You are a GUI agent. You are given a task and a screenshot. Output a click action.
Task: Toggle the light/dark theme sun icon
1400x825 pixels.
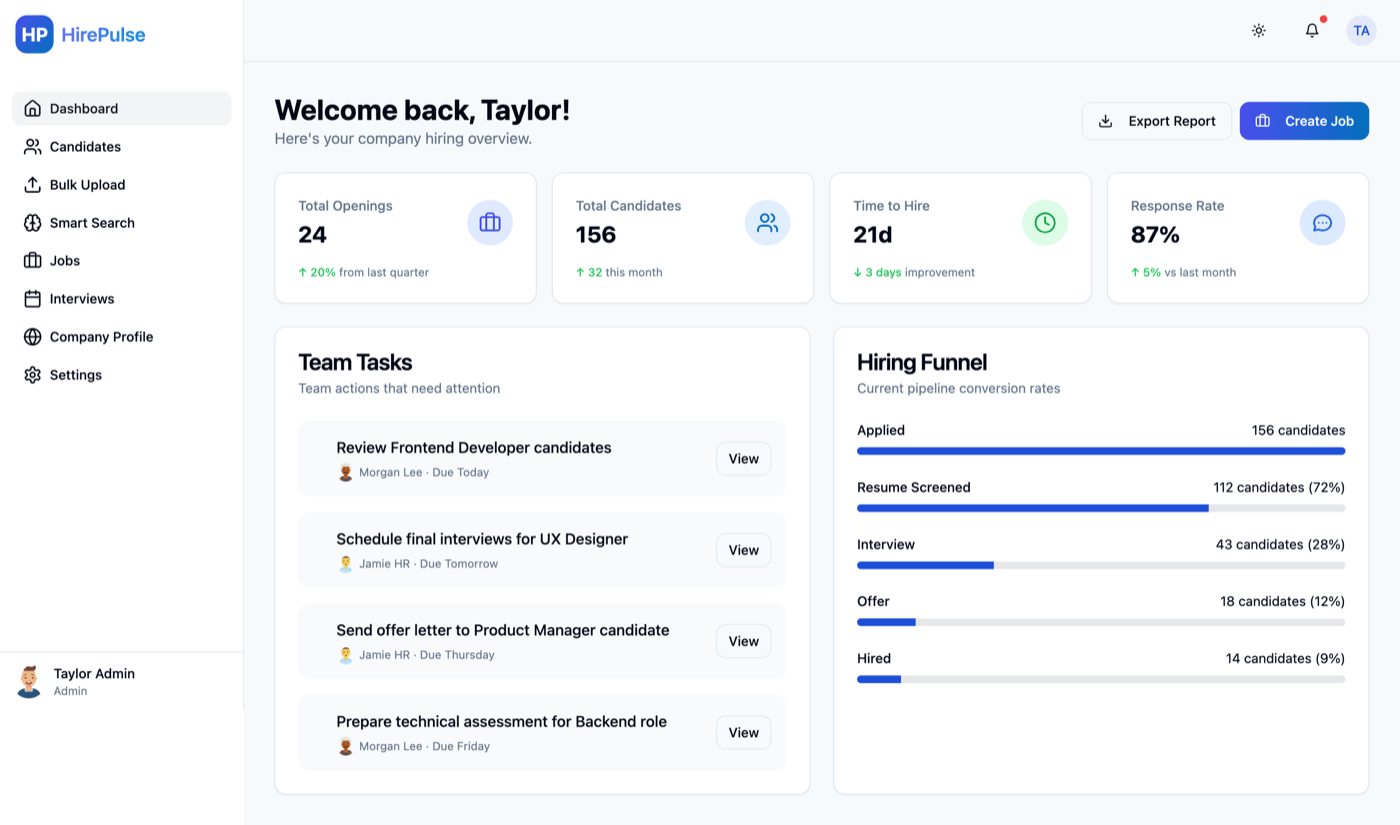[1259, 31]
